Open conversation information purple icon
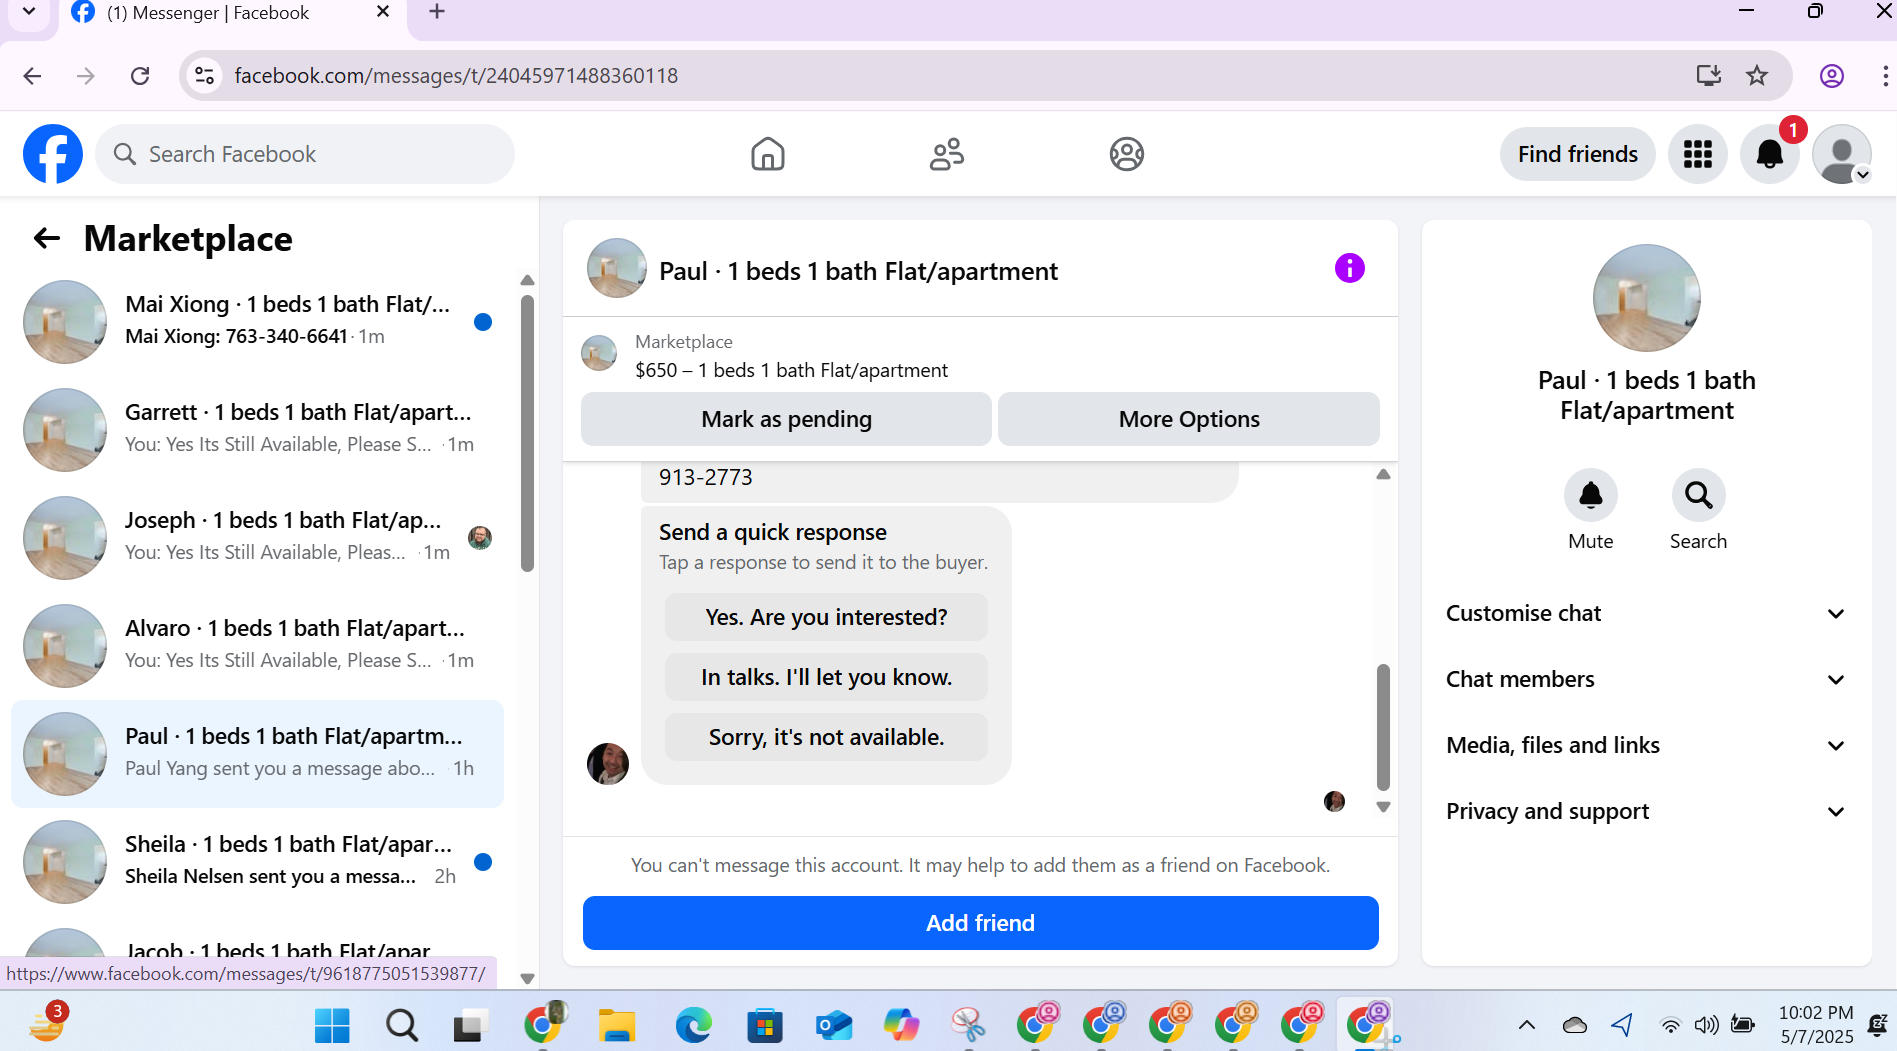 tap(1349, 268)
